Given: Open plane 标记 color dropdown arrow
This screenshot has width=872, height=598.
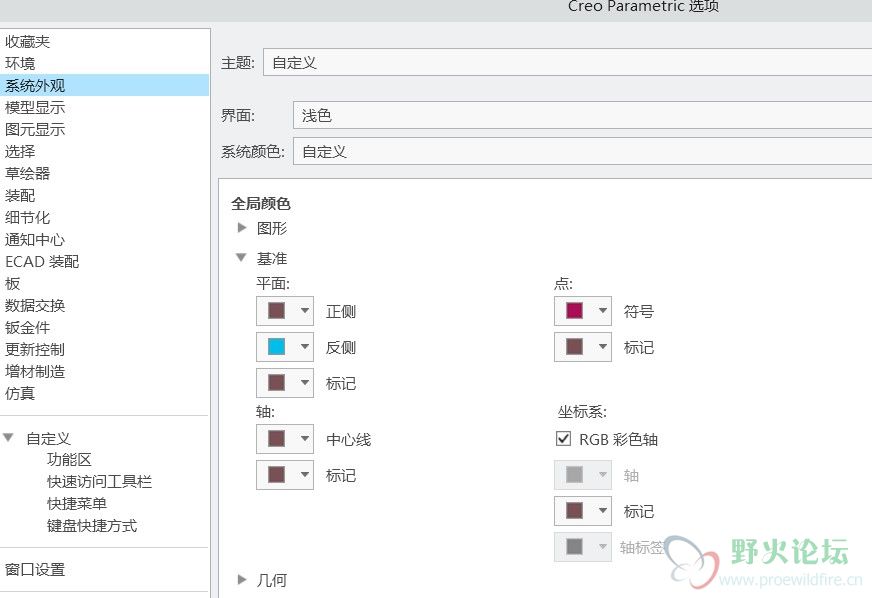Looking at the screenshot, I should tap(305, 383).
